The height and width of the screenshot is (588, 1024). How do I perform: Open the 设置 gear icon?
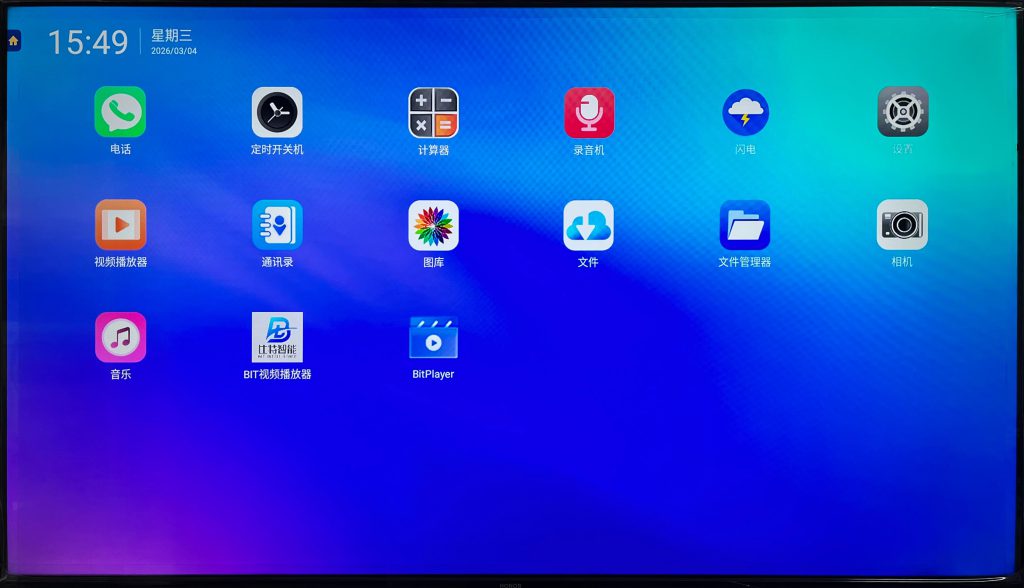point(902,112)
